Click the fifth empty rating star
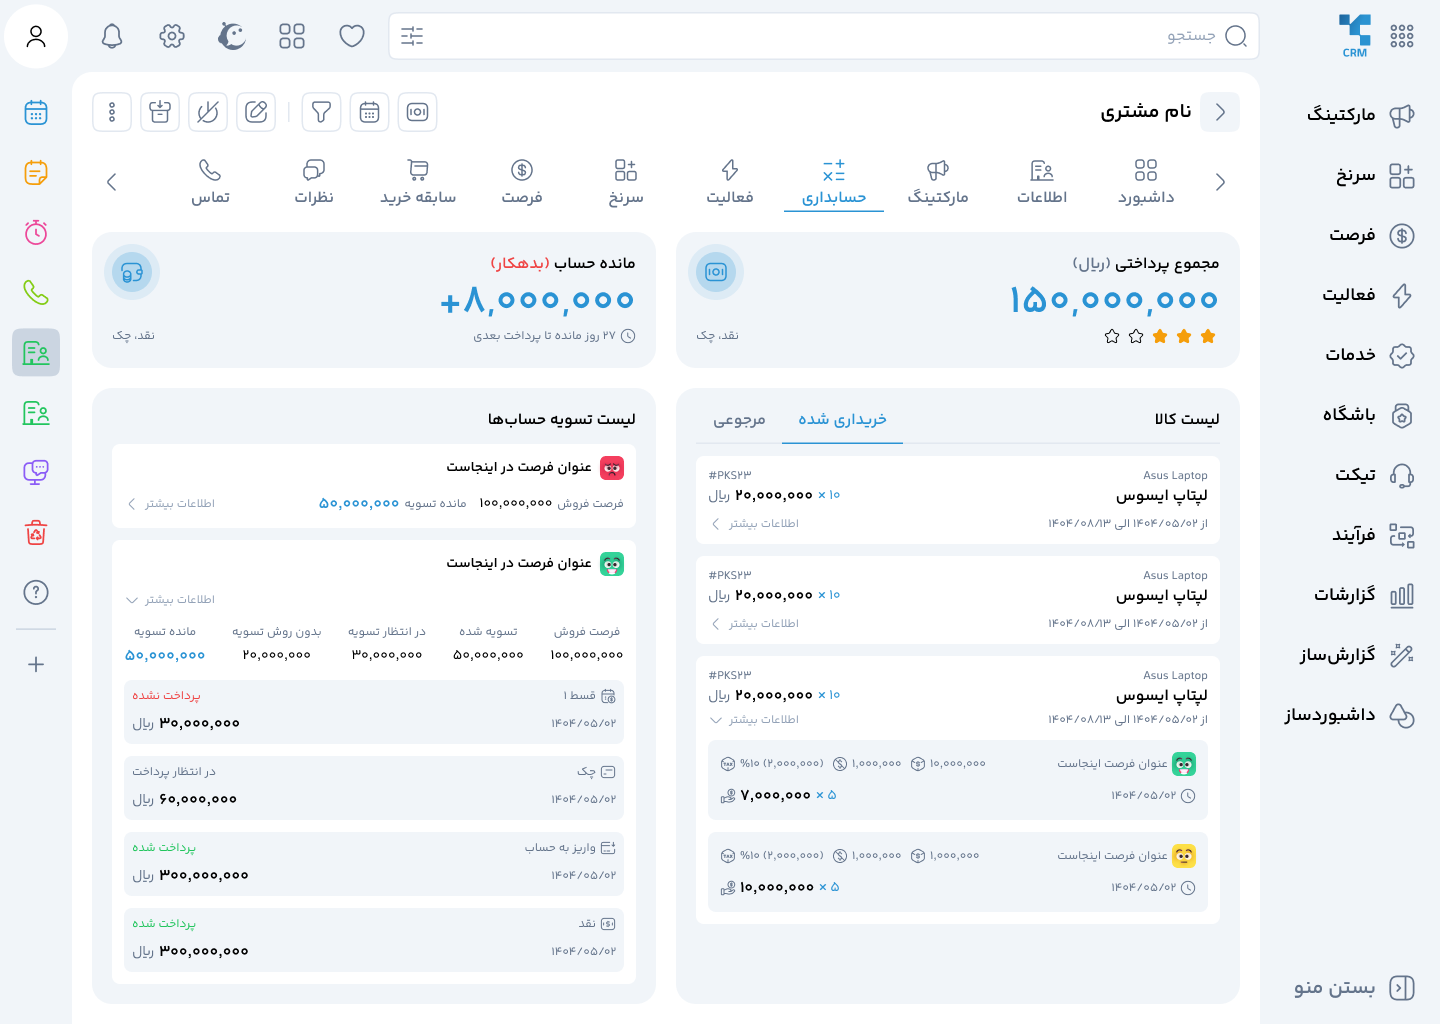Screen dimensions: 1440x1024 [x=1112, y=336]
